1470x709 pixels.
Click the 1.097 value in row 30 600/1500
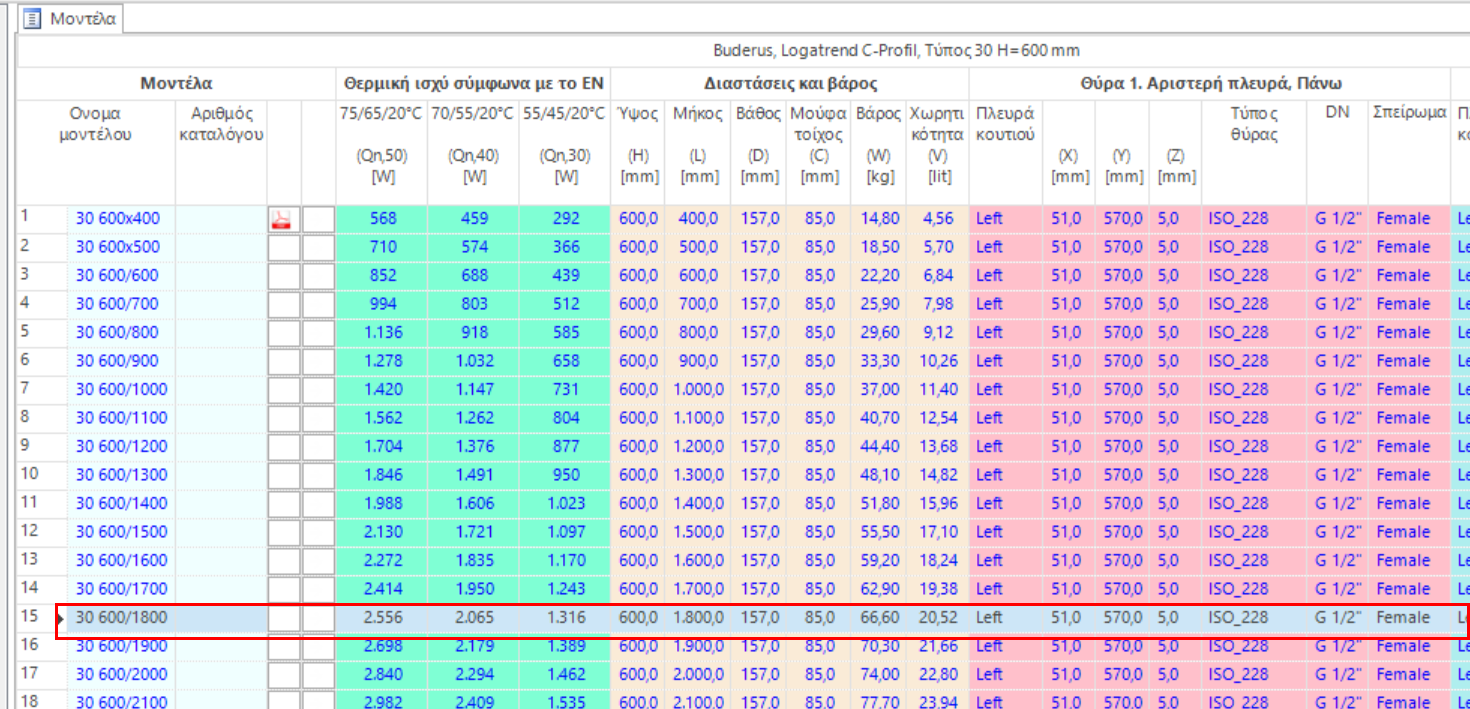[x=565, y=532]
